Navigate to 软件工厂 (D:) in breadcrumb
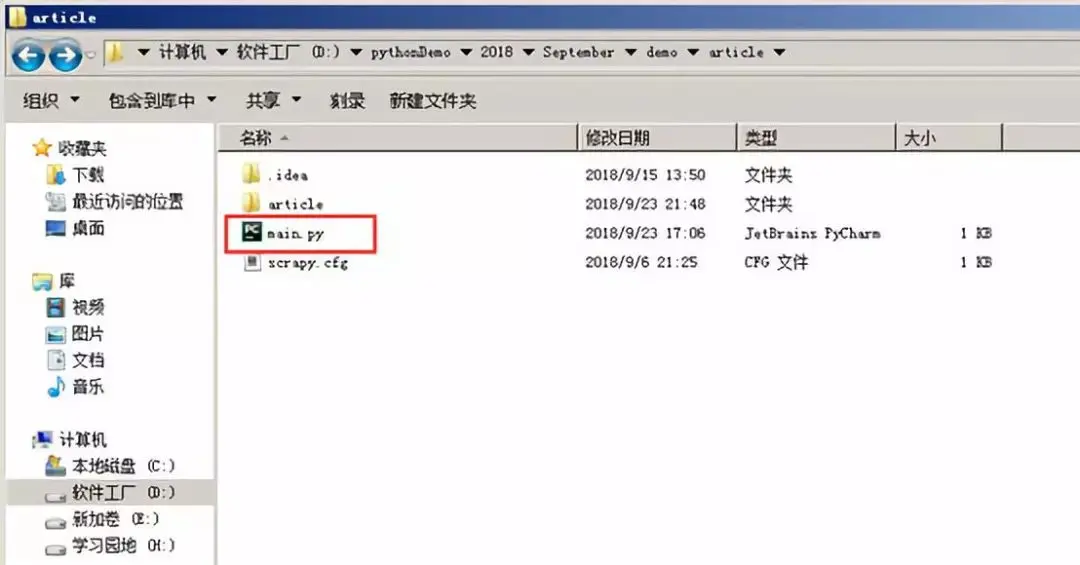Screen dimensions: 1080x565 [x=289, y=52]
